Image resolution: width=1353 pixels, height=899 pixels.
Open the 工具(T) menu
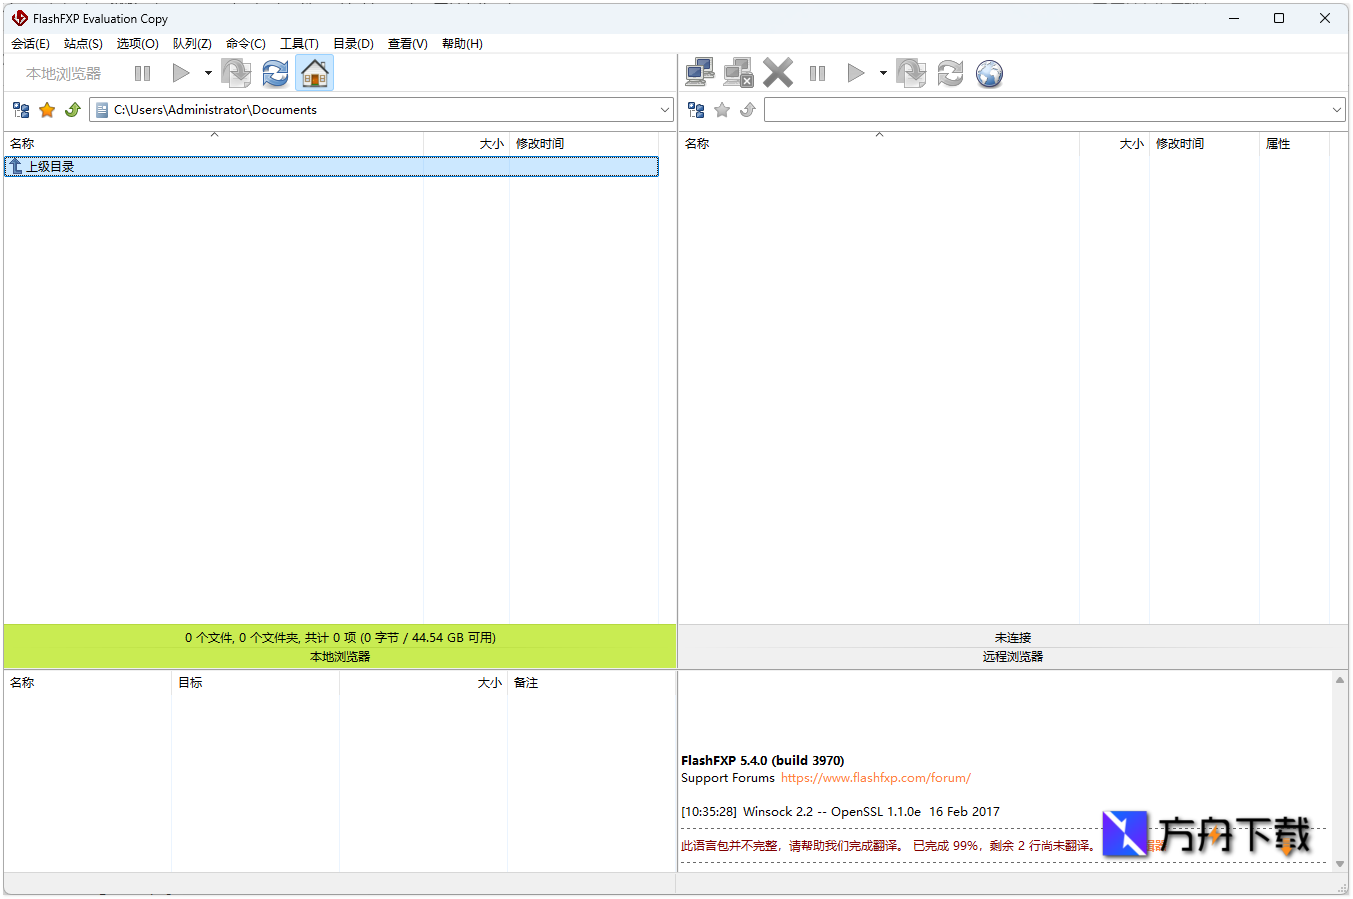(299, 44)
